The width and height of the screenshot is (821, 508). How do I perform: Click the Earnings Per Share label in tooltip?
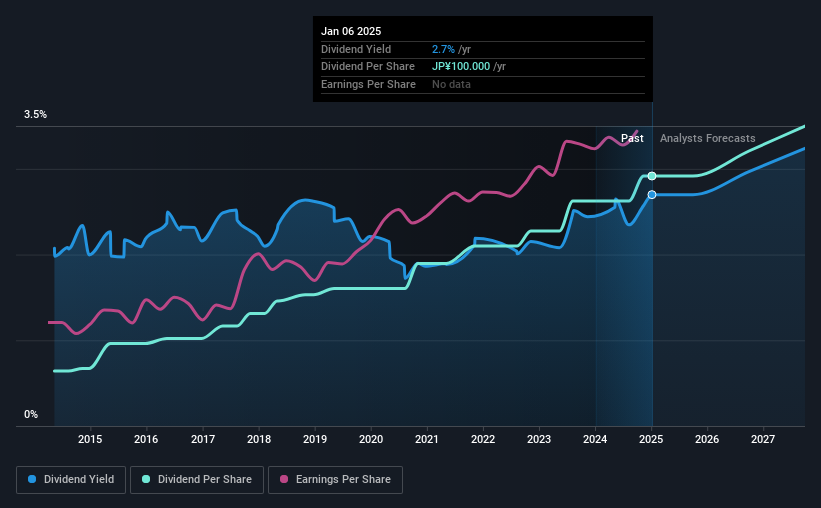(368, 84)
